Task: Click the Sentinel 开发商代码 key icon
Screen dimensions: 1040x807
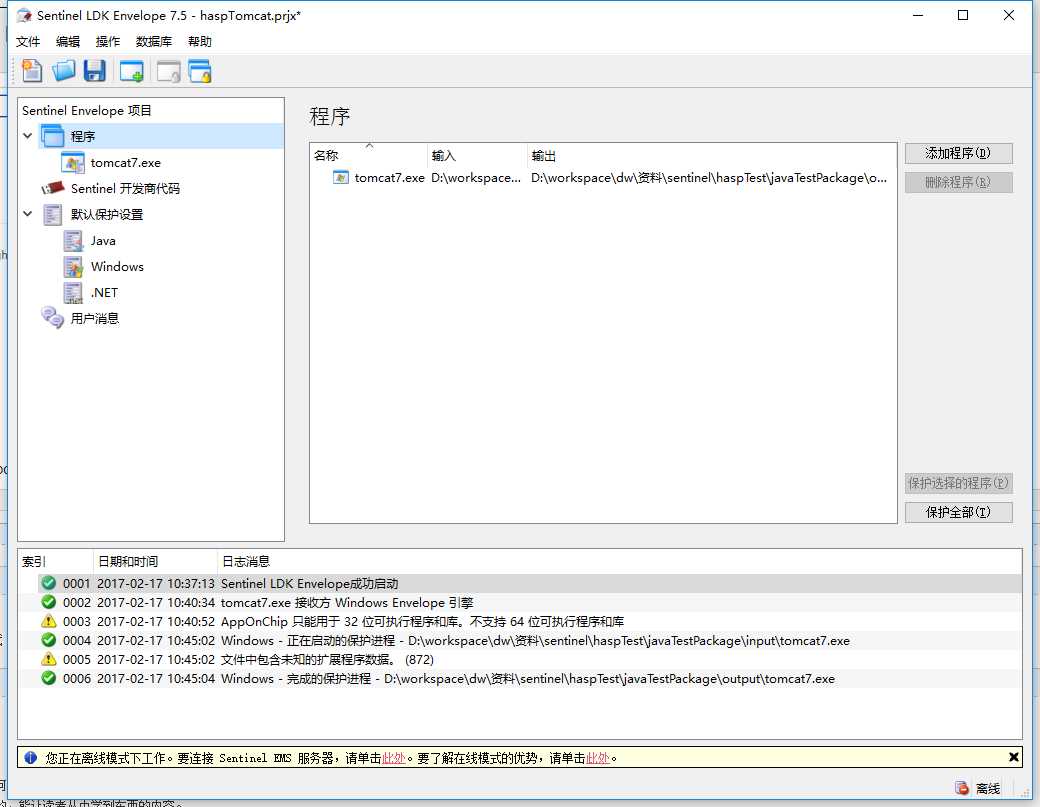Action: [53, 188]
